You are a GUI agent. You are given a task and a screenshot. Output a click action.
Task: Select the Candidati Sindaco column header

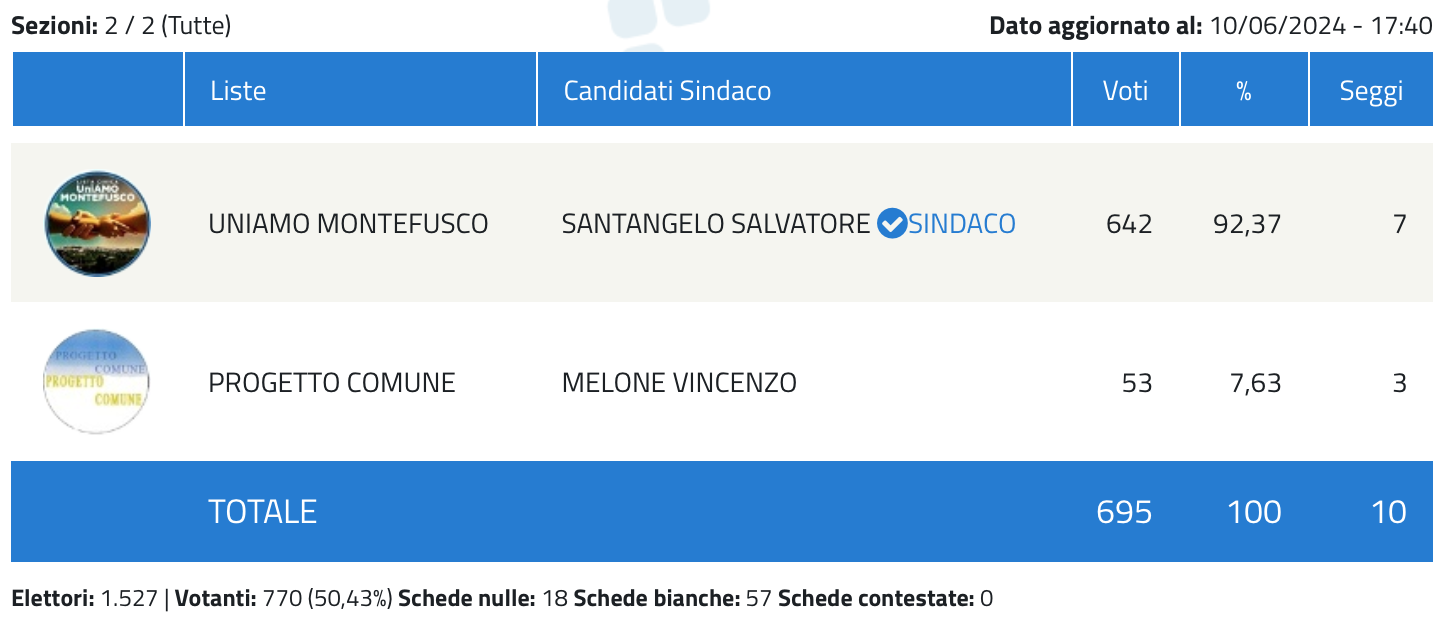point(667,91)
